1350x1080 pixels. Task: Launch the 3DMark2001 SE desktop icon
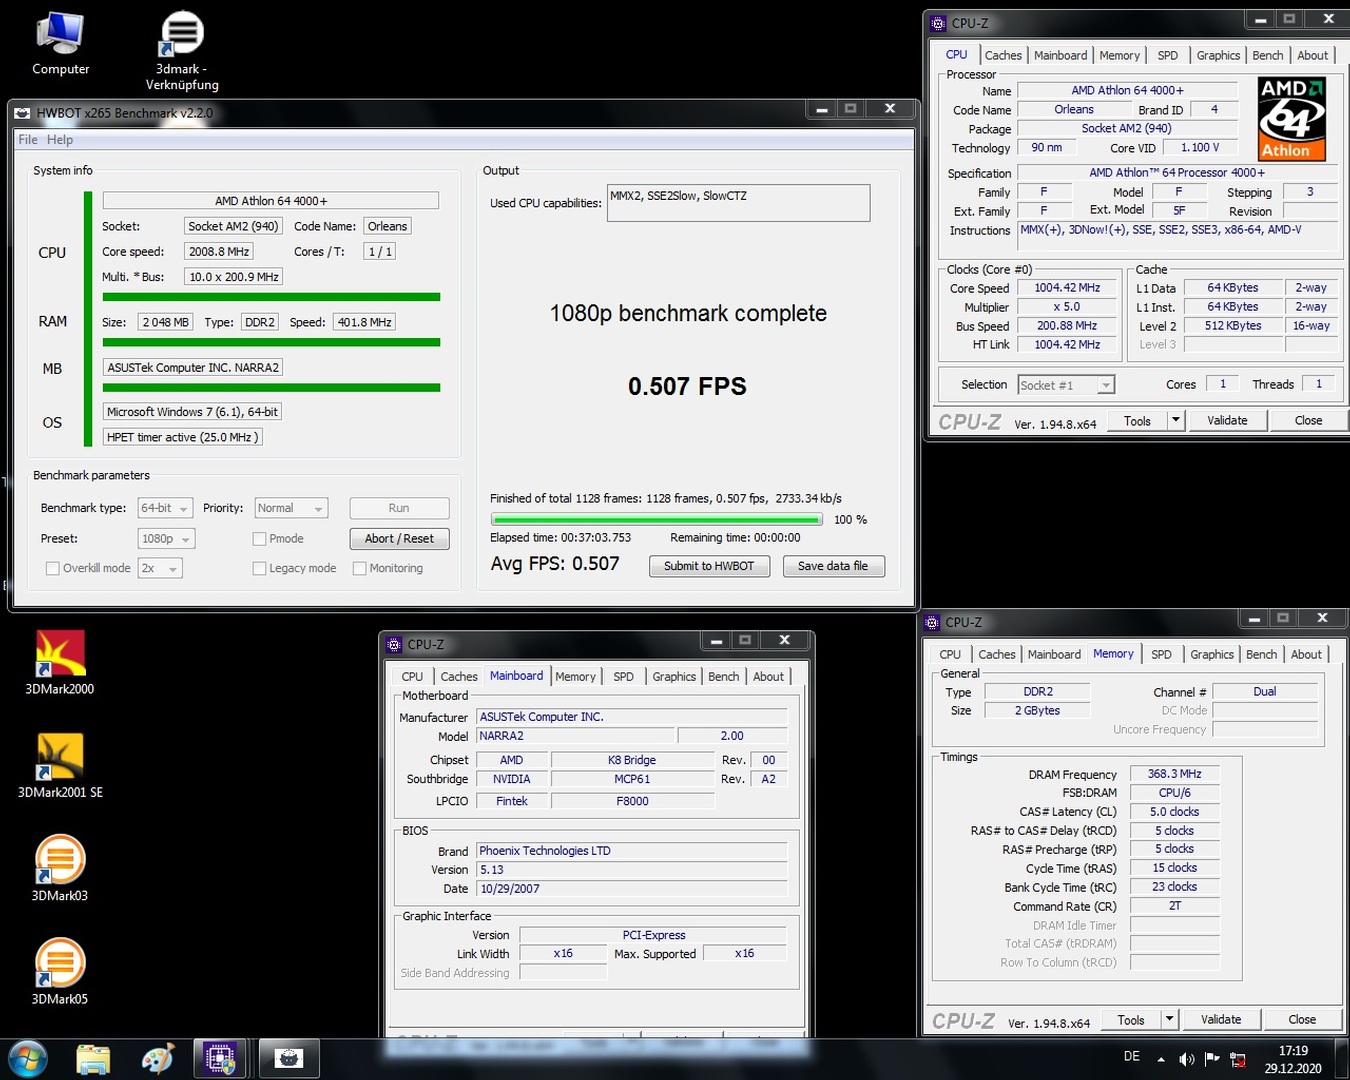click(60, 765)
